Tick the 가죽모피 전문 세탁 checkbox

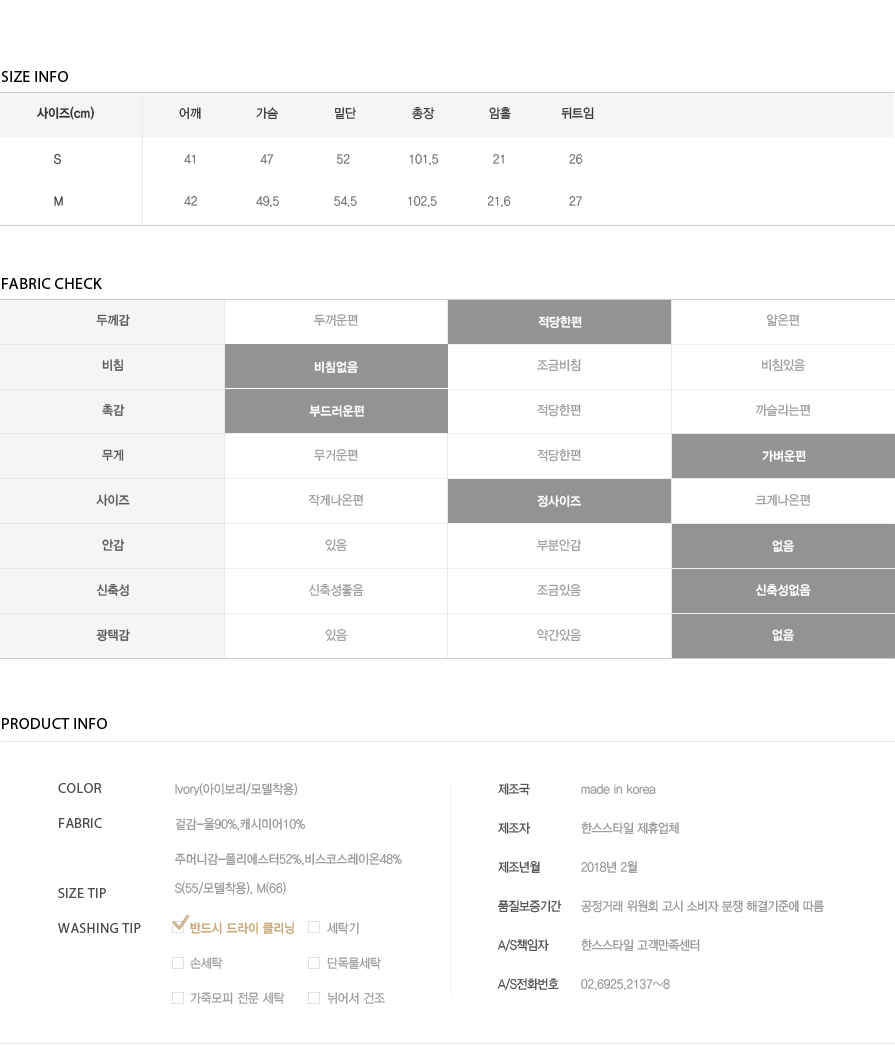178,998
